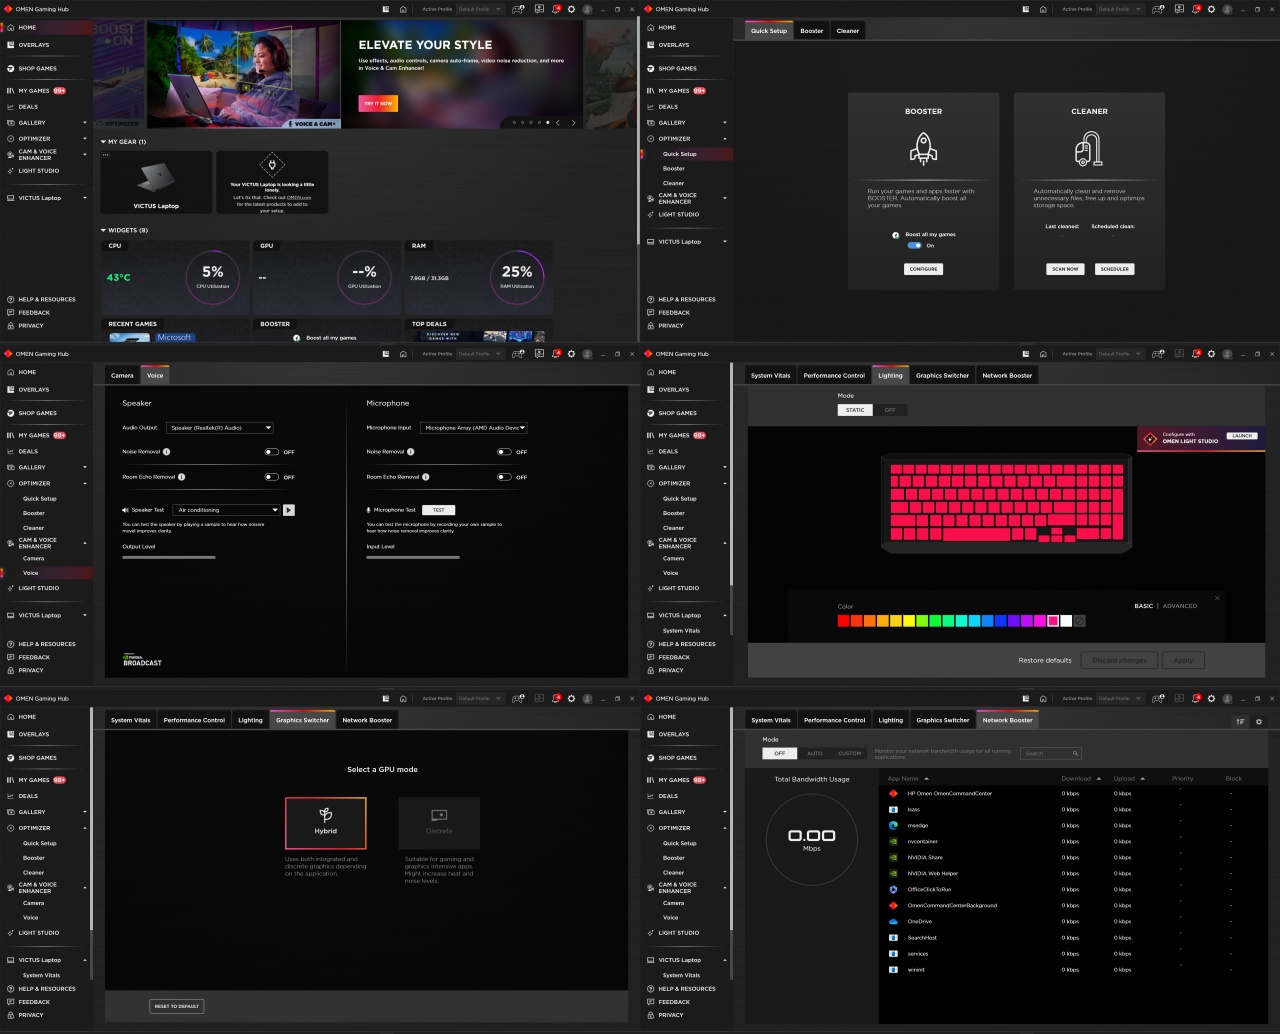1280x1034 pixels.
Task: Click home icon in Home screen window title bar
Action: pos(403,9)
